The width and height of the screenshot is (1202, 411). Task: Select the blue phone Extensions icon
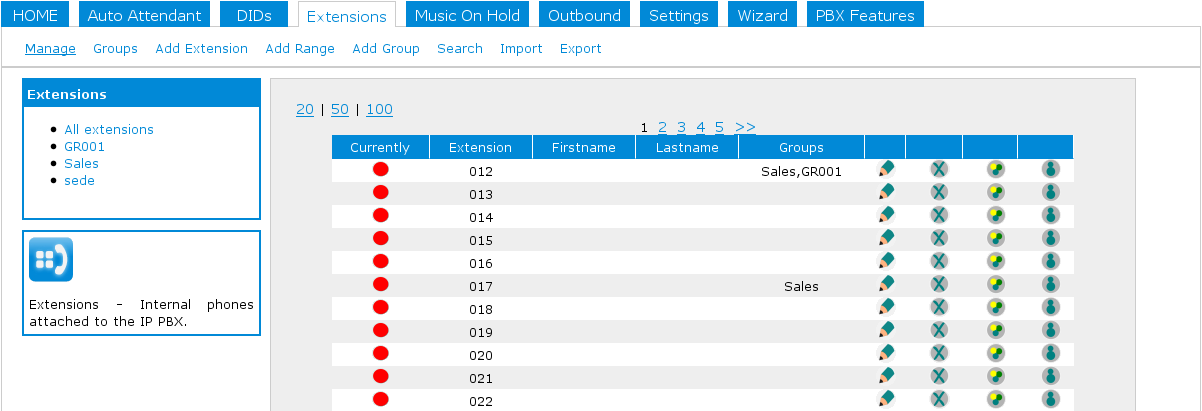click(51, 259)
